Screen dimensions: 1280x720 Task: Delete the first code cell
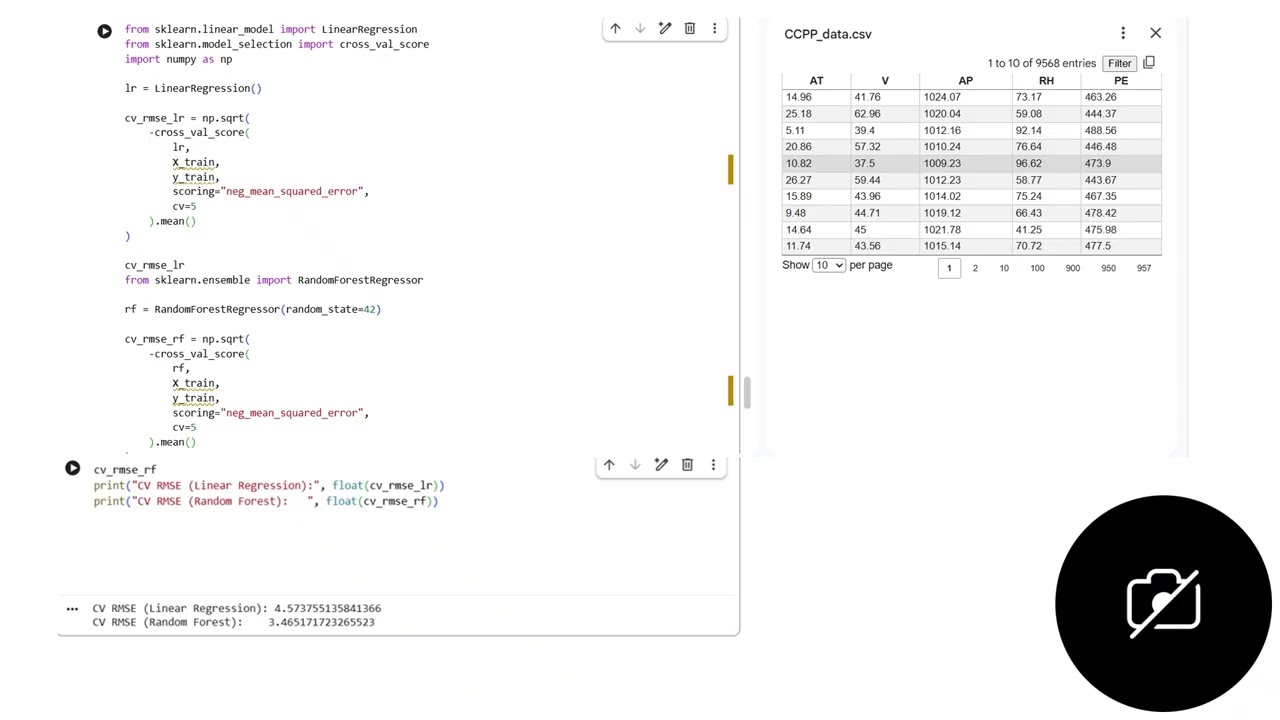[x=689, y=29]
